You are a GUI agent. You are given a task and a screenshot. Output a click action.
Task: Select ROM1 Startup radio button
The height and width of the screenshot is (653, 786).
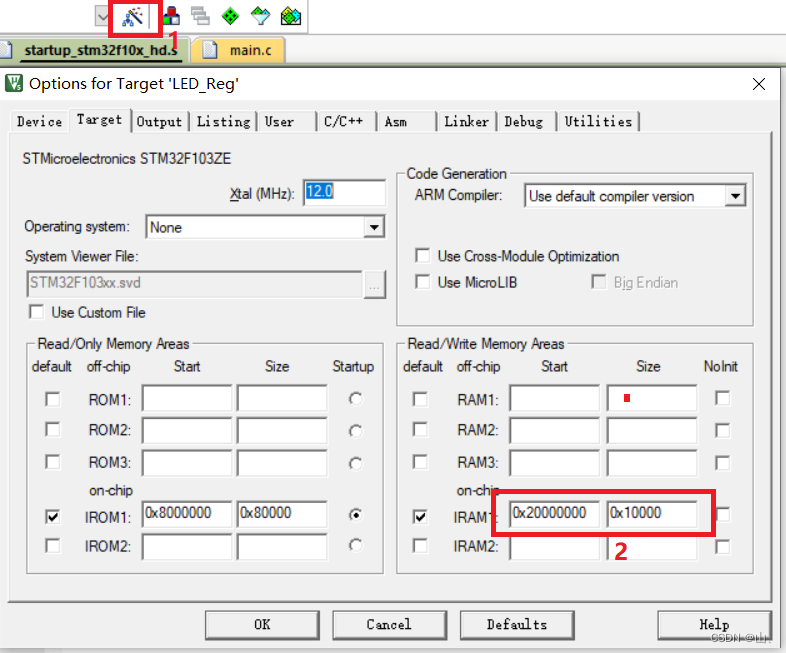click(355, 399)
